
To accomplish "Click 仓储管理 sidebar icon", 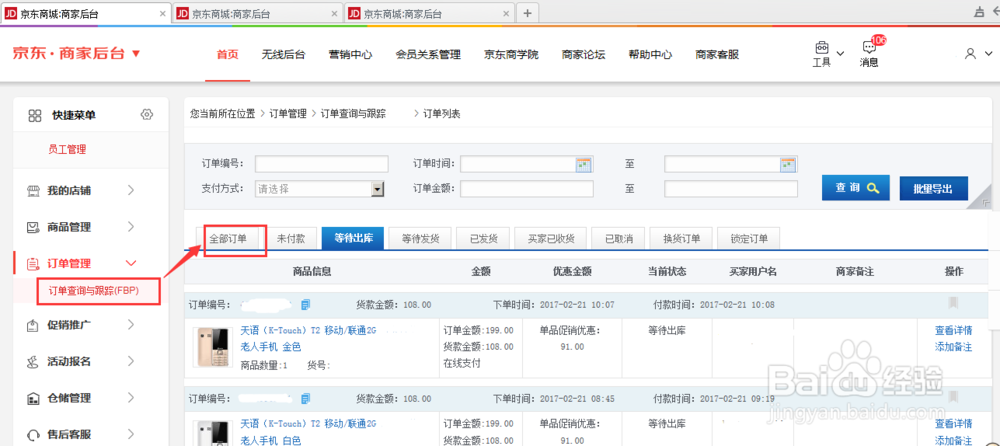I will click(33, 398).
